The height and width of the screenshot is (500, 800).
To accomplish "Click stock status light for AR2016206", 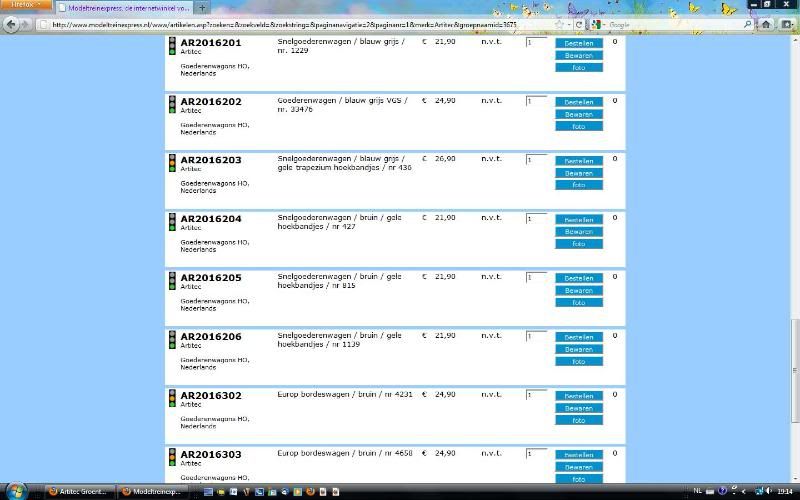I will 172,339.
